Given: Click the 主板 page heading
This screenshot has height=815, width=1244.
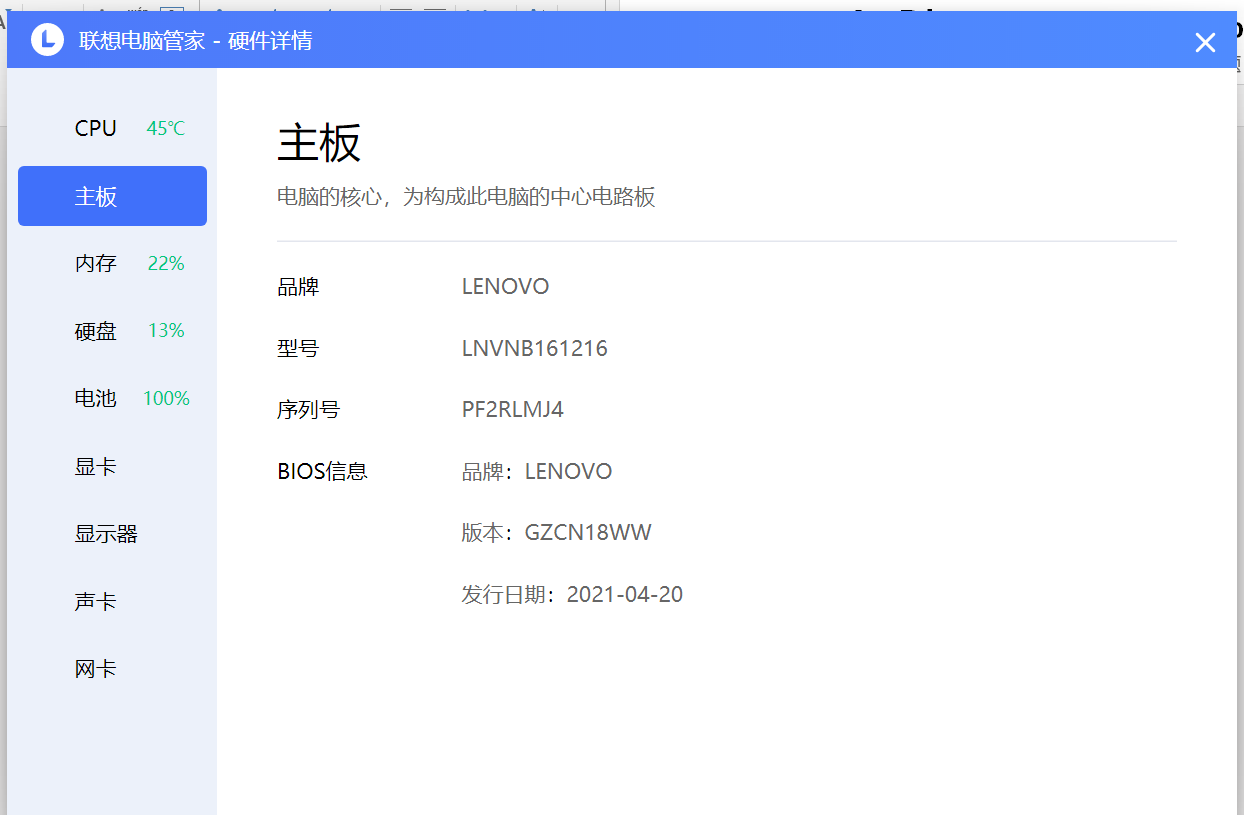Looking at the screenshot, I should tap(319, 143).
